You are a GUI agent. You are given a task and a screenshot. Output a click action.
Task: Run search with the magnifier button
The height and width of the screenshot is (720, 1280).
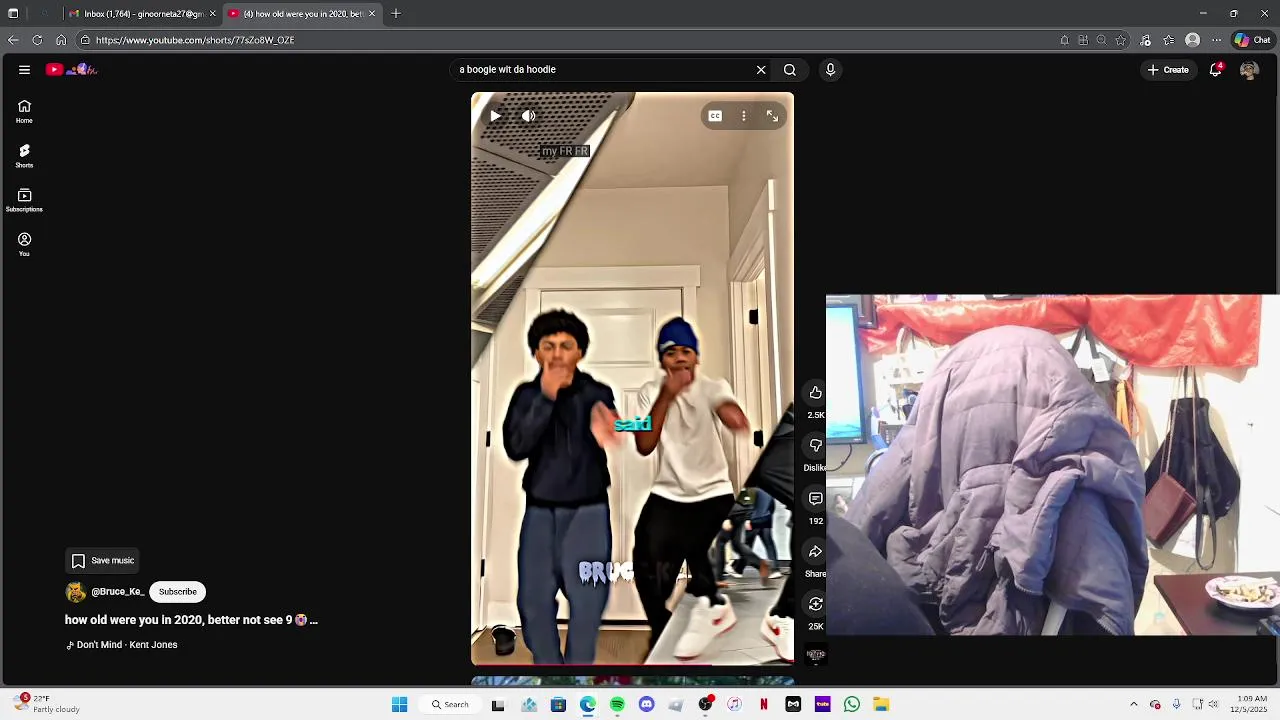pyautogui.click(x=790, y=70)
